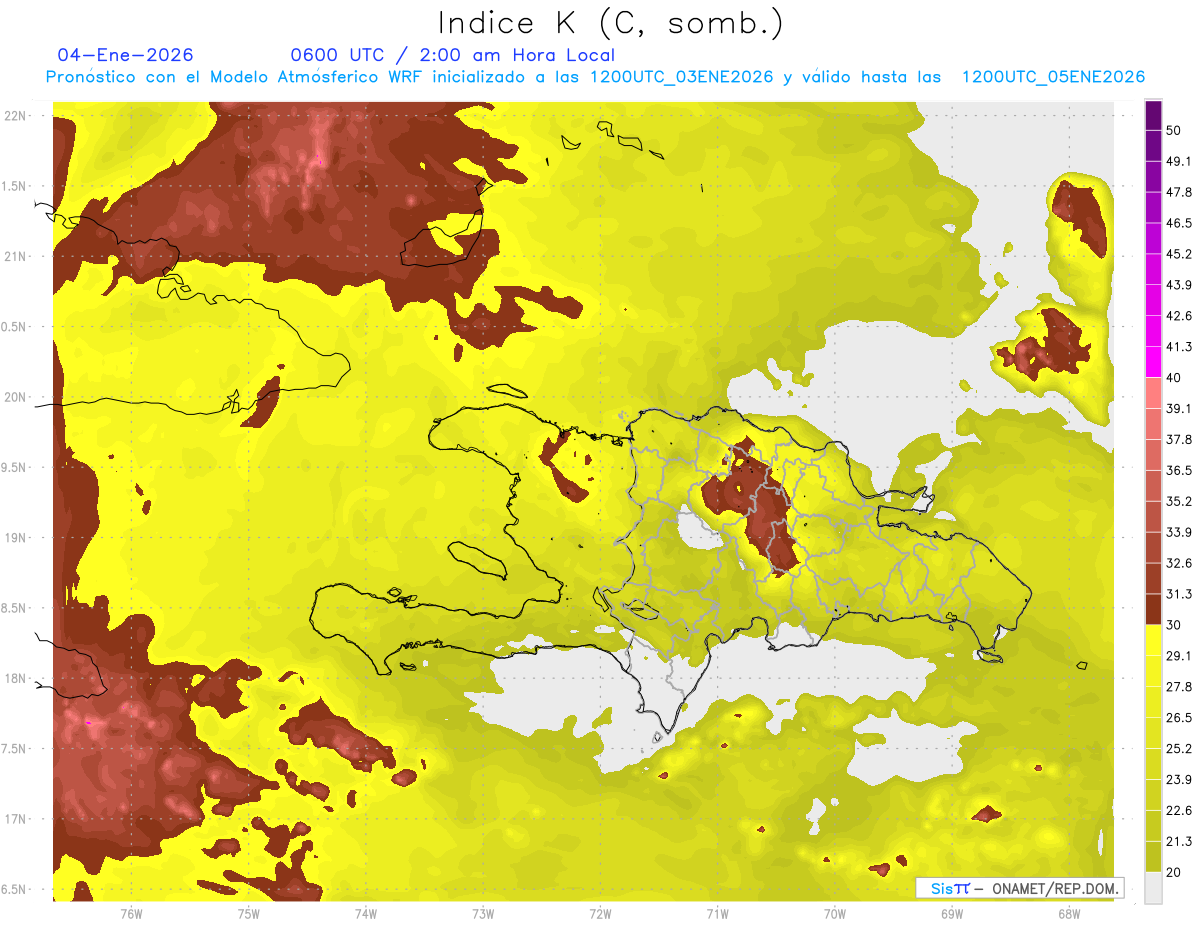1200x927 pixels.
Task: Select the legend value "36.5"
Action: point(1178,470)
